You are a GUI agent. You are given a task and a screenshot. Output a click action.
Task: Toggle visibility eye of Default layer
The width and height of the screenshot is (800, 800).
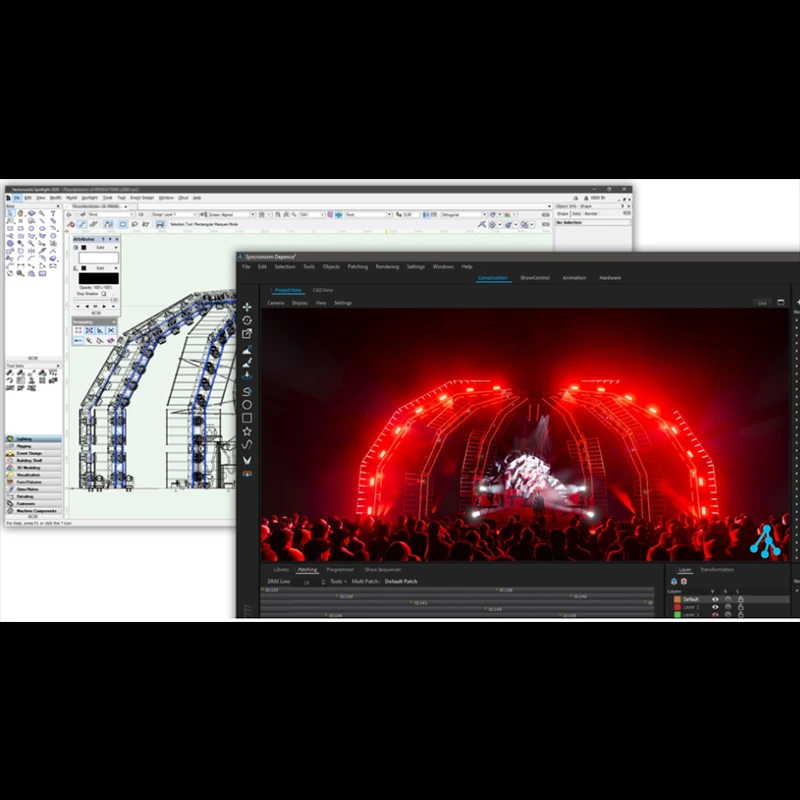pos(715,599)
